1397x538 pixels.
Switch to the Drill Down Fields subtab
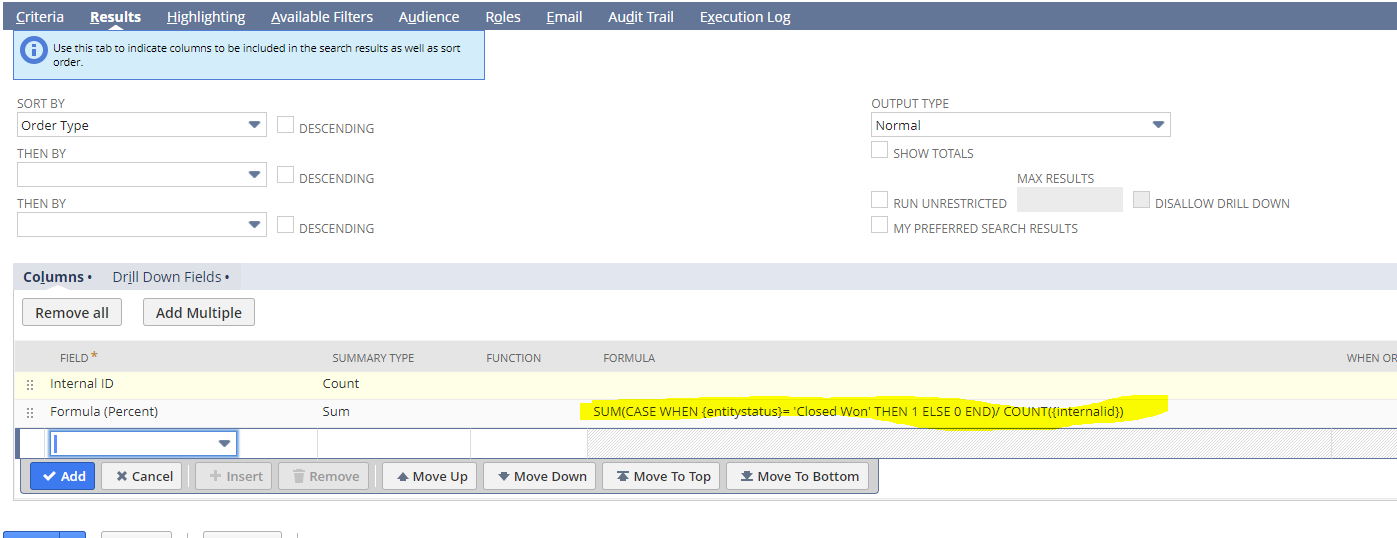pyautogui.click(x=170, y=277)
